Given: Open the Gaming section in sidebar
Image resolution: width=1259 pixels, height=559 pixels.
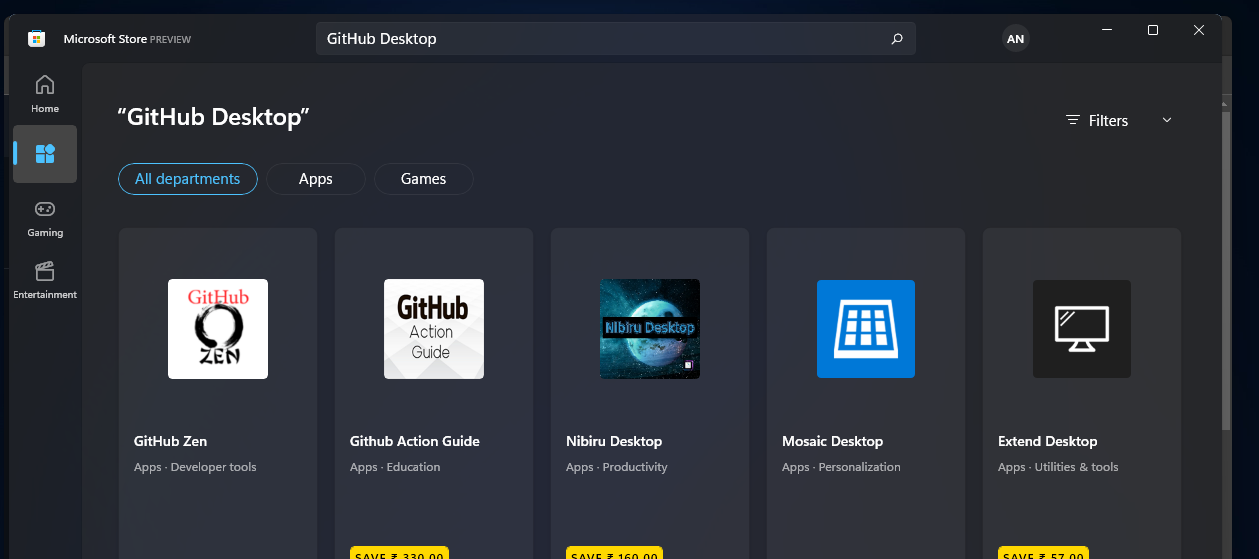Looking at the screenshot, I should [45, 218].
